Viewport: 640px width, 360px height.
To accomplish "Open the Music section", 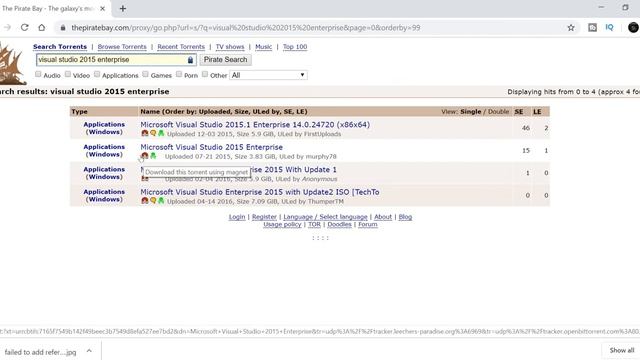I will tap(263, 47).
